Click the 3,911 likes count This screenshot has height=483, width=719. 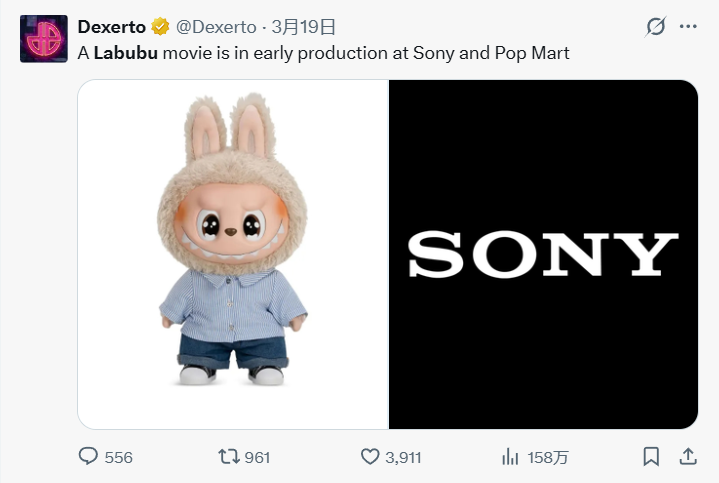[x=404, y=457]
